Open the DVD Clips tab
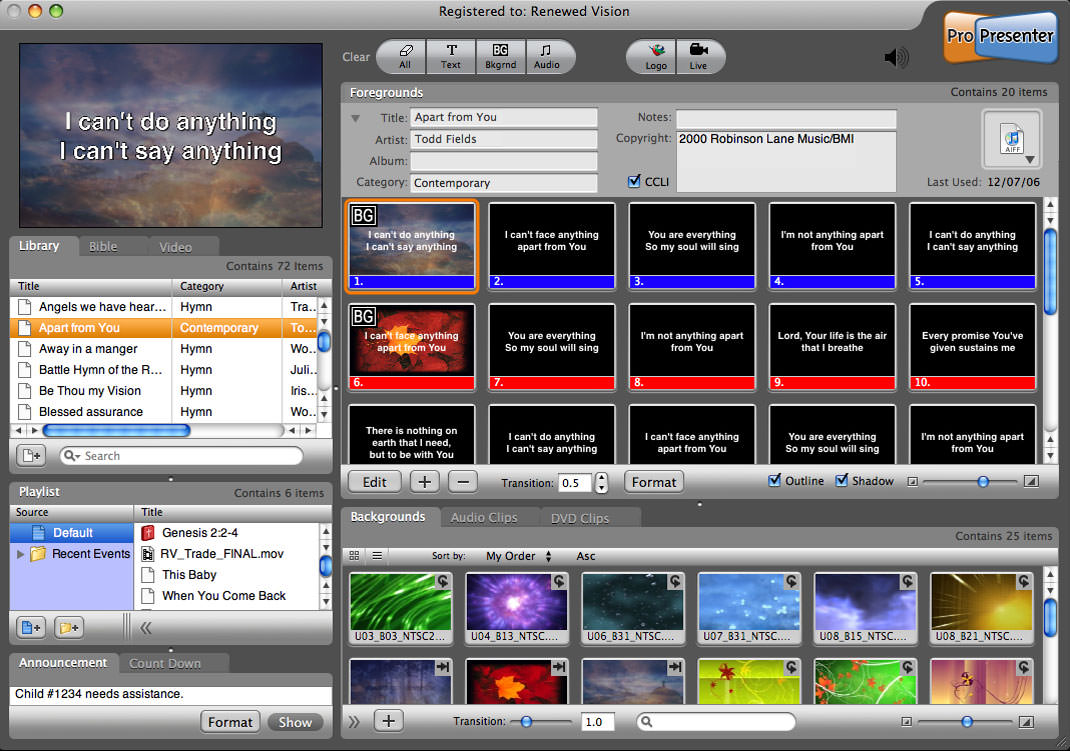Screen dimensions: 1070x751 tap(580, 518)
